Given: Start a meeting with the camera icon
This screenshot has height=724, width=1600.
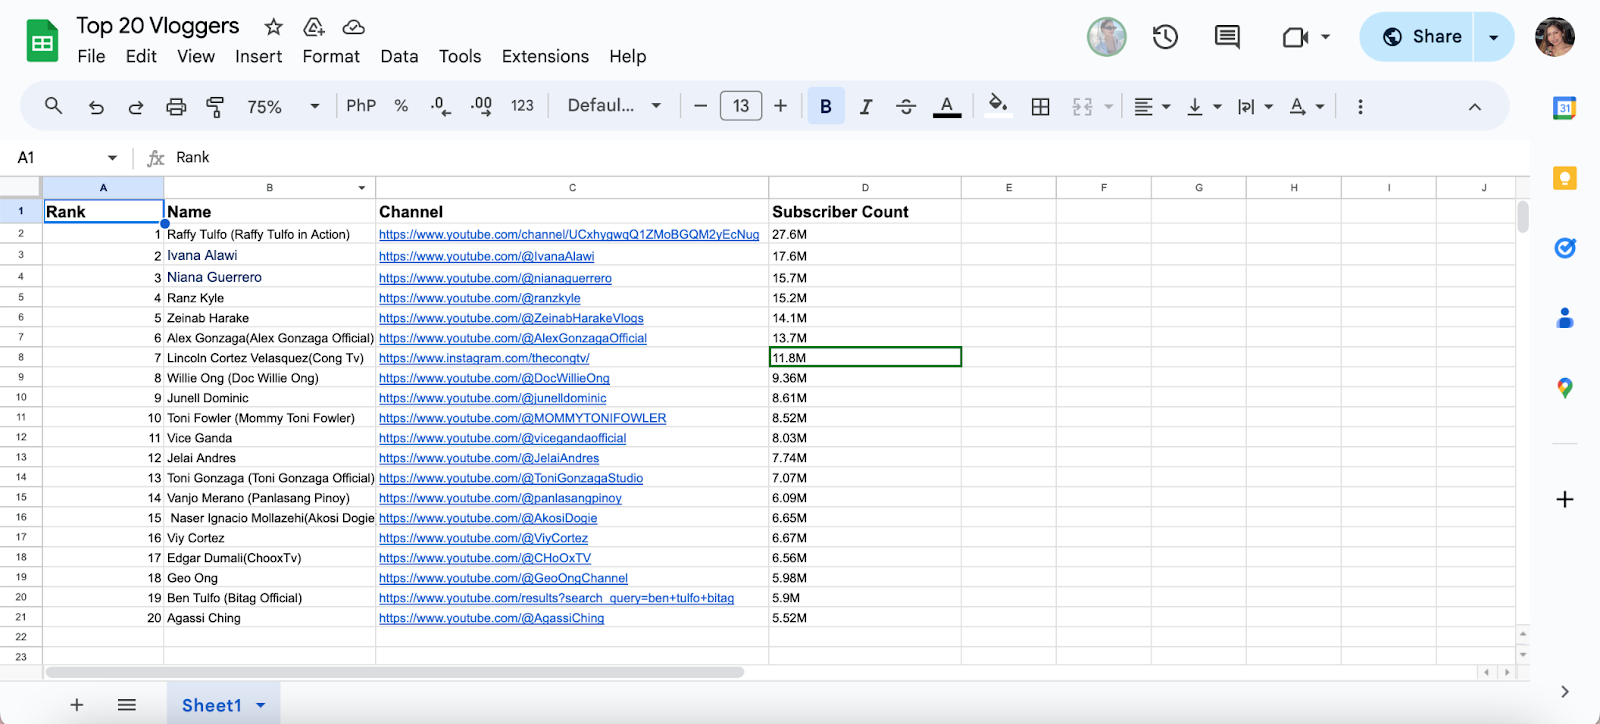Looking at the screenshot, I should point(1295,37).
